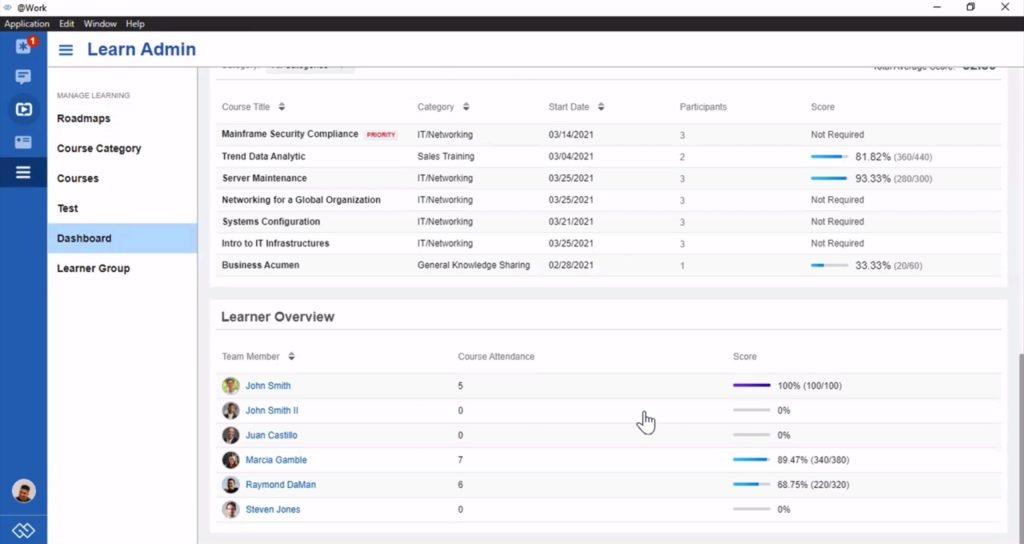Select the list menu icon in sidebar
Screen dimensions: 1024x544
tap(23, 172)
